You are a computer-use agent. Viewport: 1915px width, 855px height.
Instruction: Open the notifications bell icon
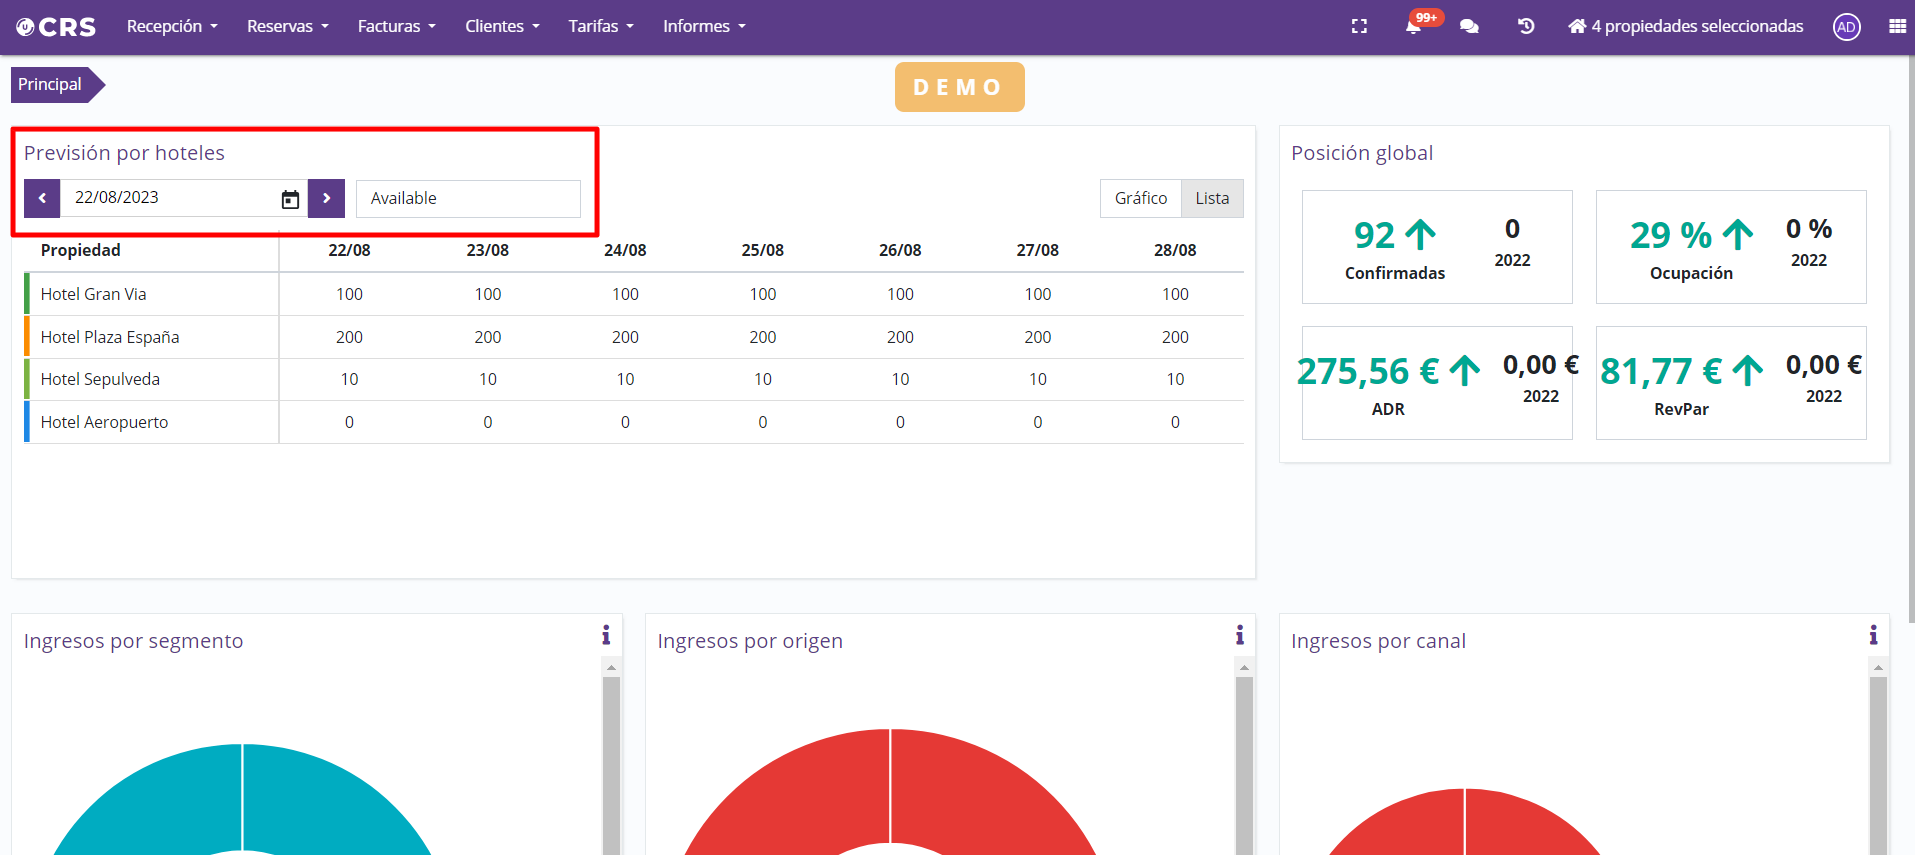1414,27
